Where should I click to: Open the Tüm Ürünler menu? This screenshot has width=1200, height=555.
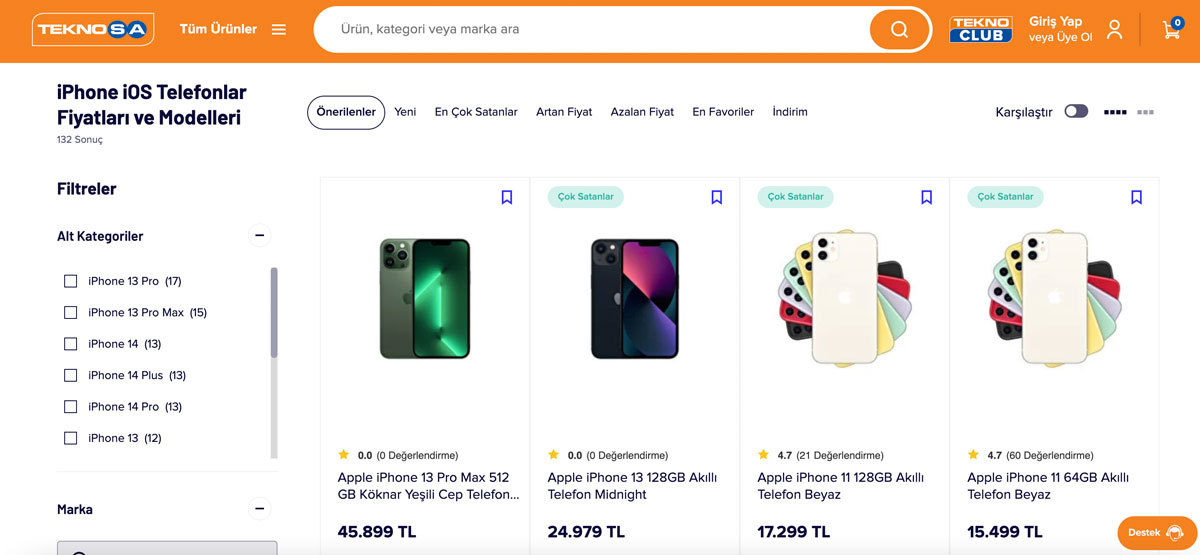pos(233,29)
